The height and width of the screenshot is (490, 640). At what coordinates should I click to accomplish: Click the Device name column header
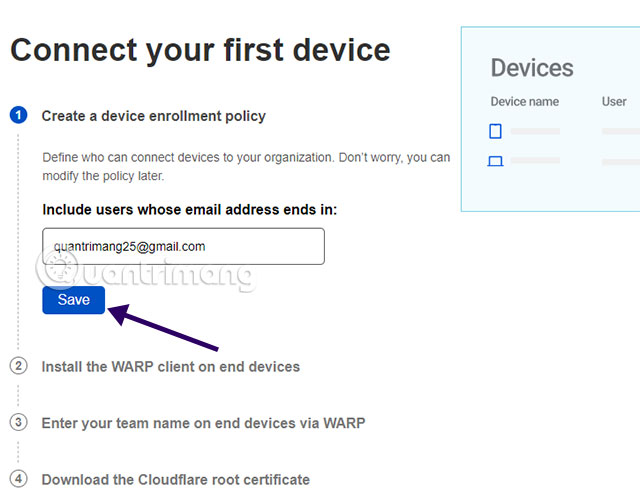pos(524,102)
